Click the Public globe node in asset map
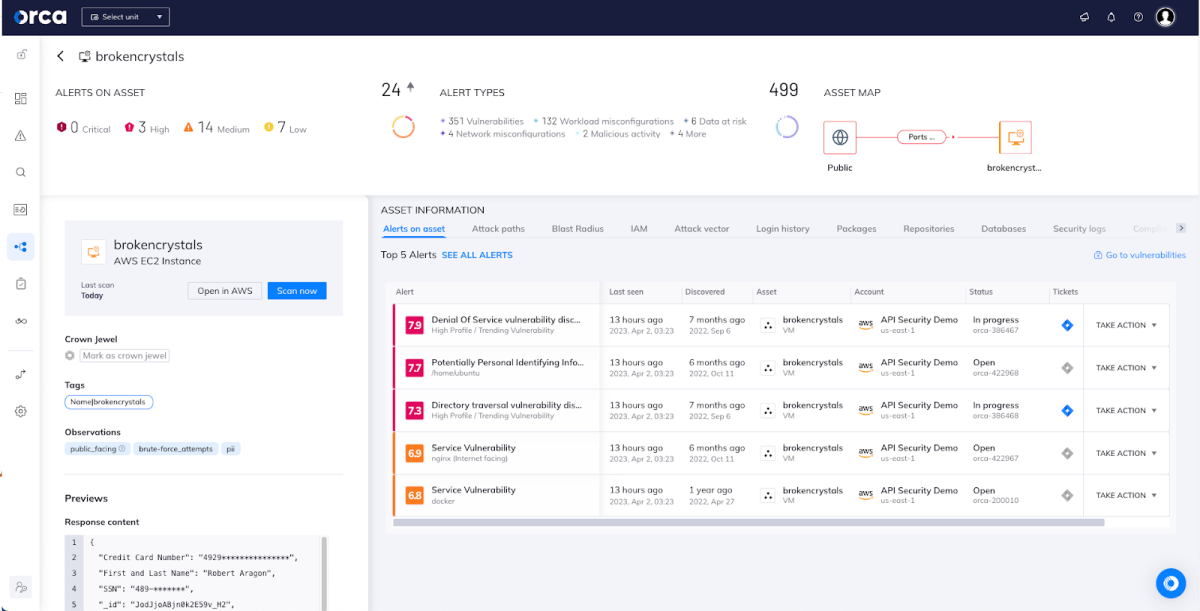Viewport: 1200px width, 611px height. 840,137
